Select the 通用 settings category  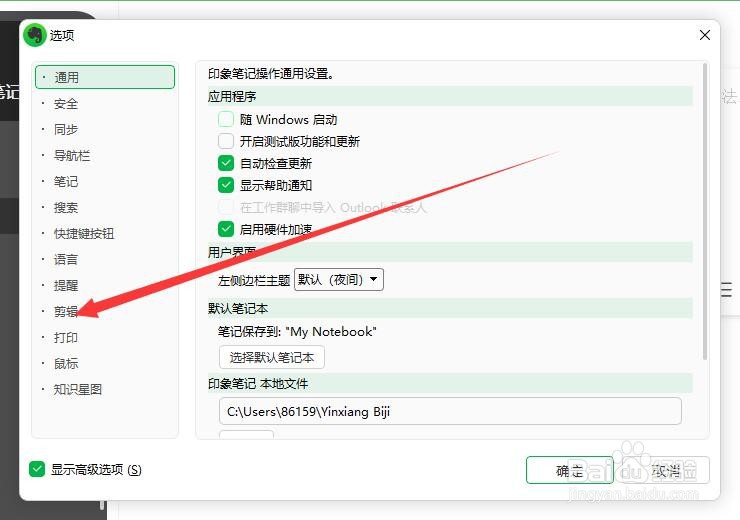(105, 77)
